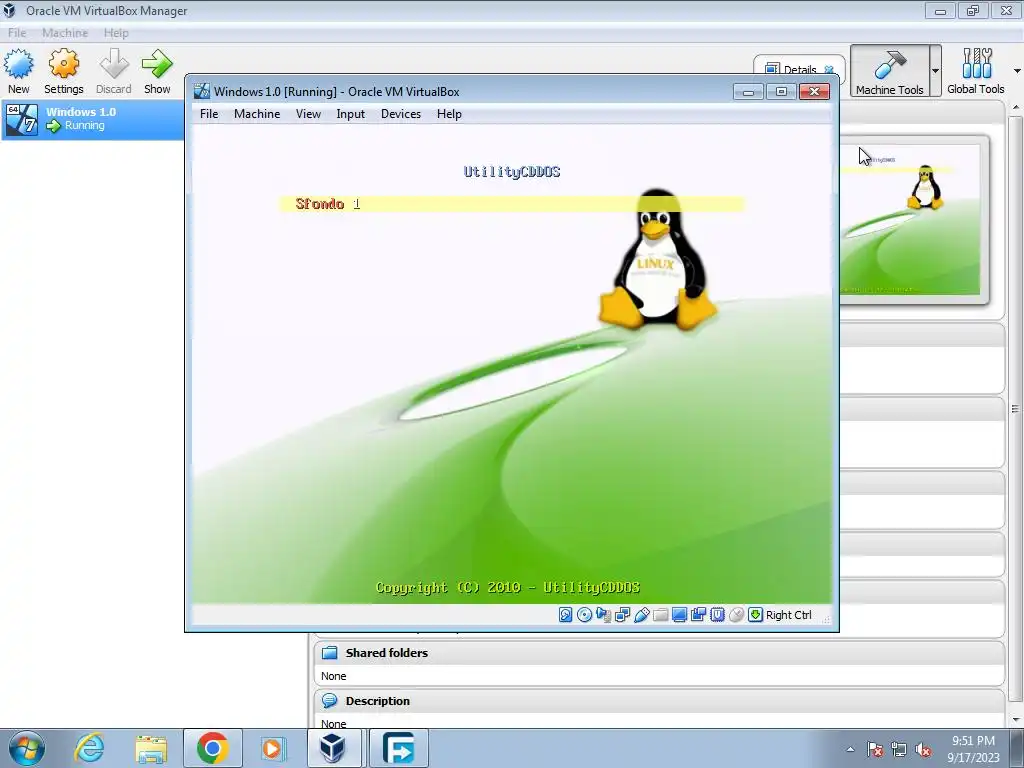Click muted volume icon in system tray
Viewport: 1024px width, 768px height.
coord(923,749)
